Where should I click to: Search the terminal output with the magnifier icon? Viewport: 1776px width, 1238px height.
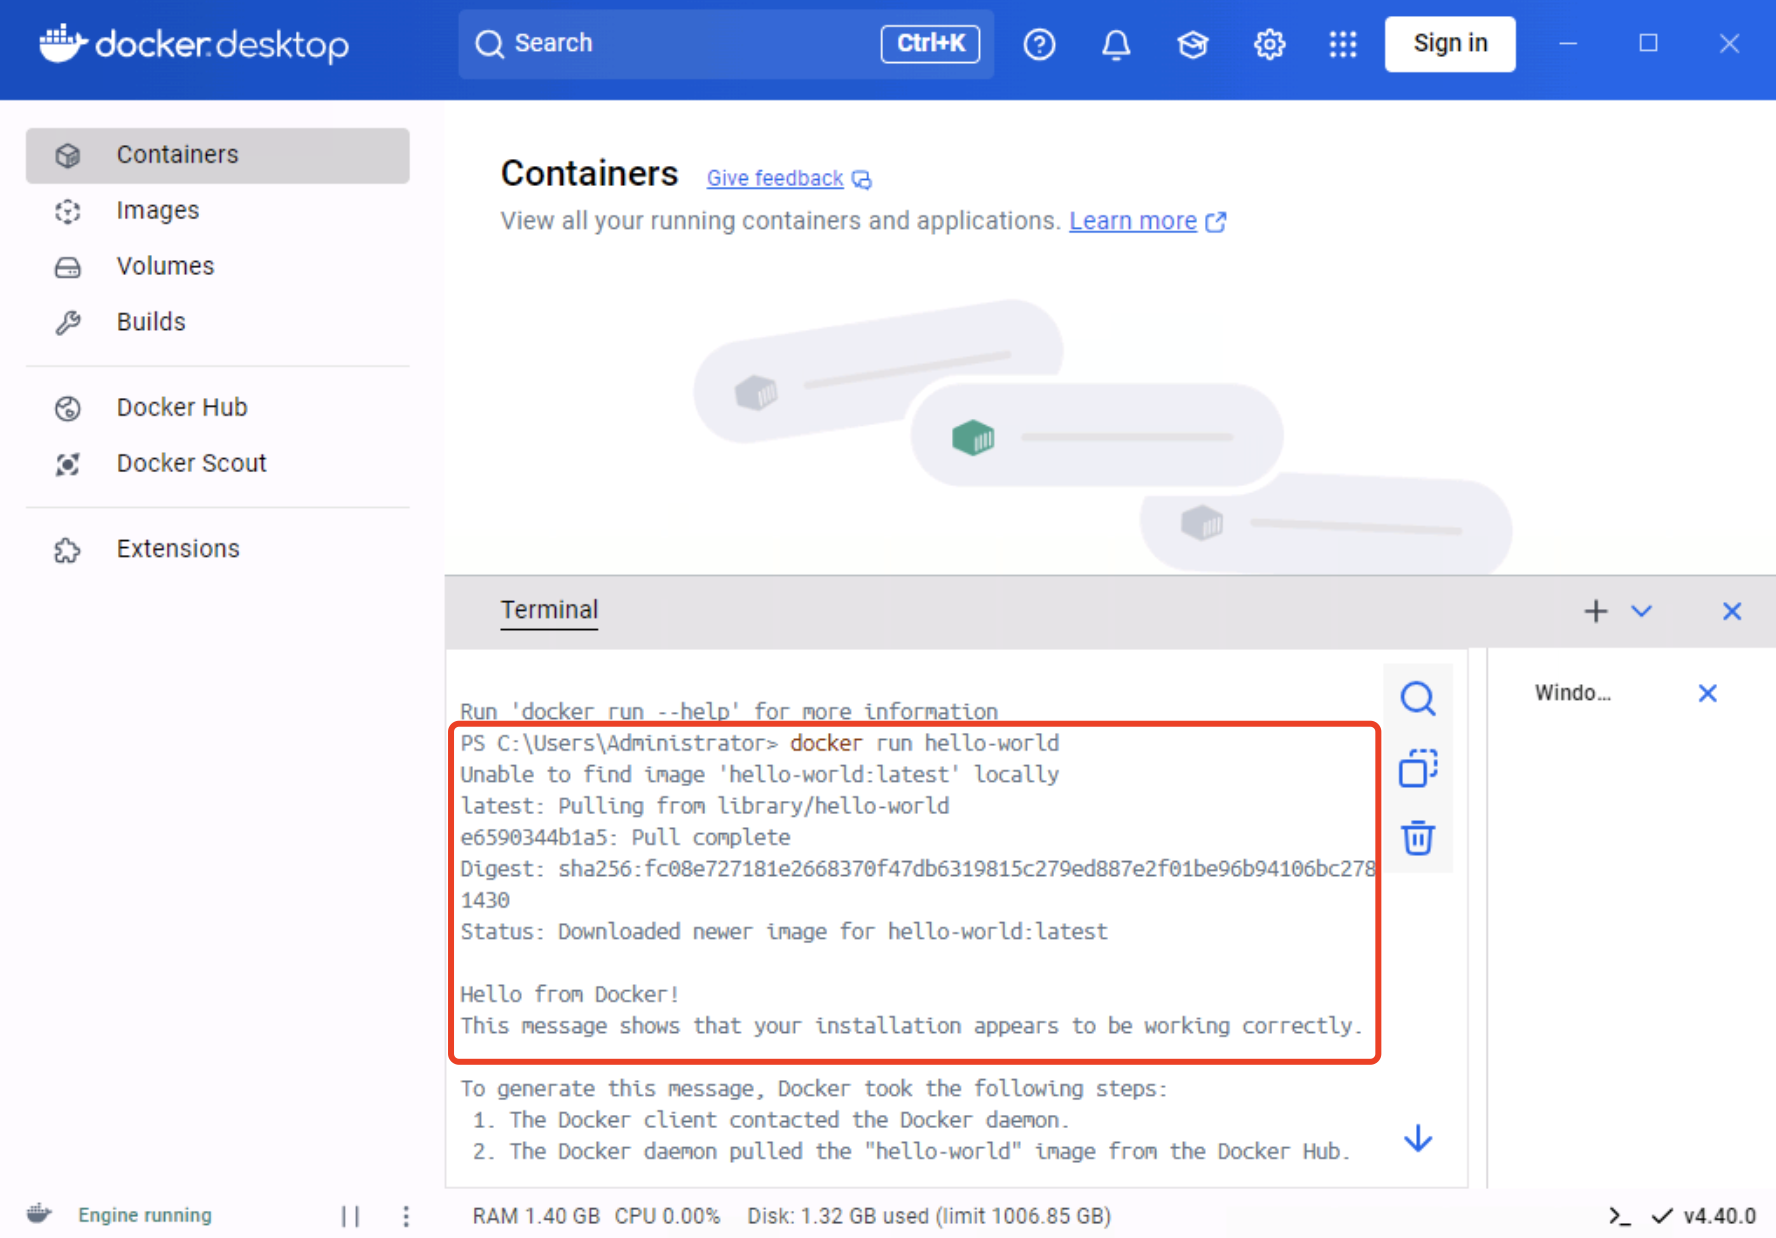point(1418,698)
